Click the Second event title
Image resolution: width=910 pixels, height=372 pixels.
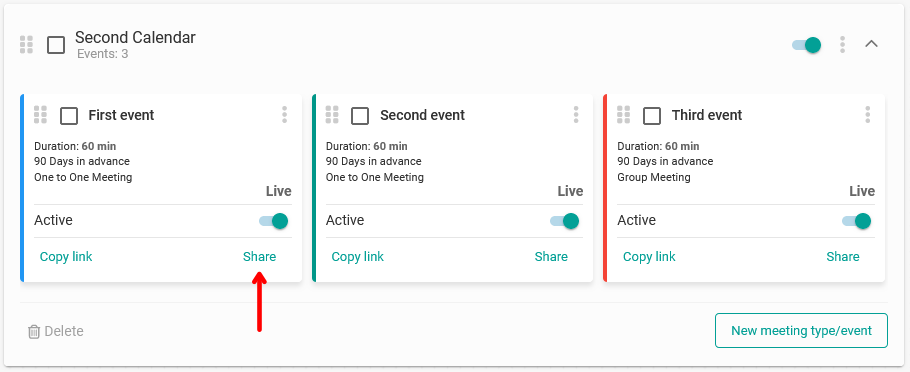[422, 115]
